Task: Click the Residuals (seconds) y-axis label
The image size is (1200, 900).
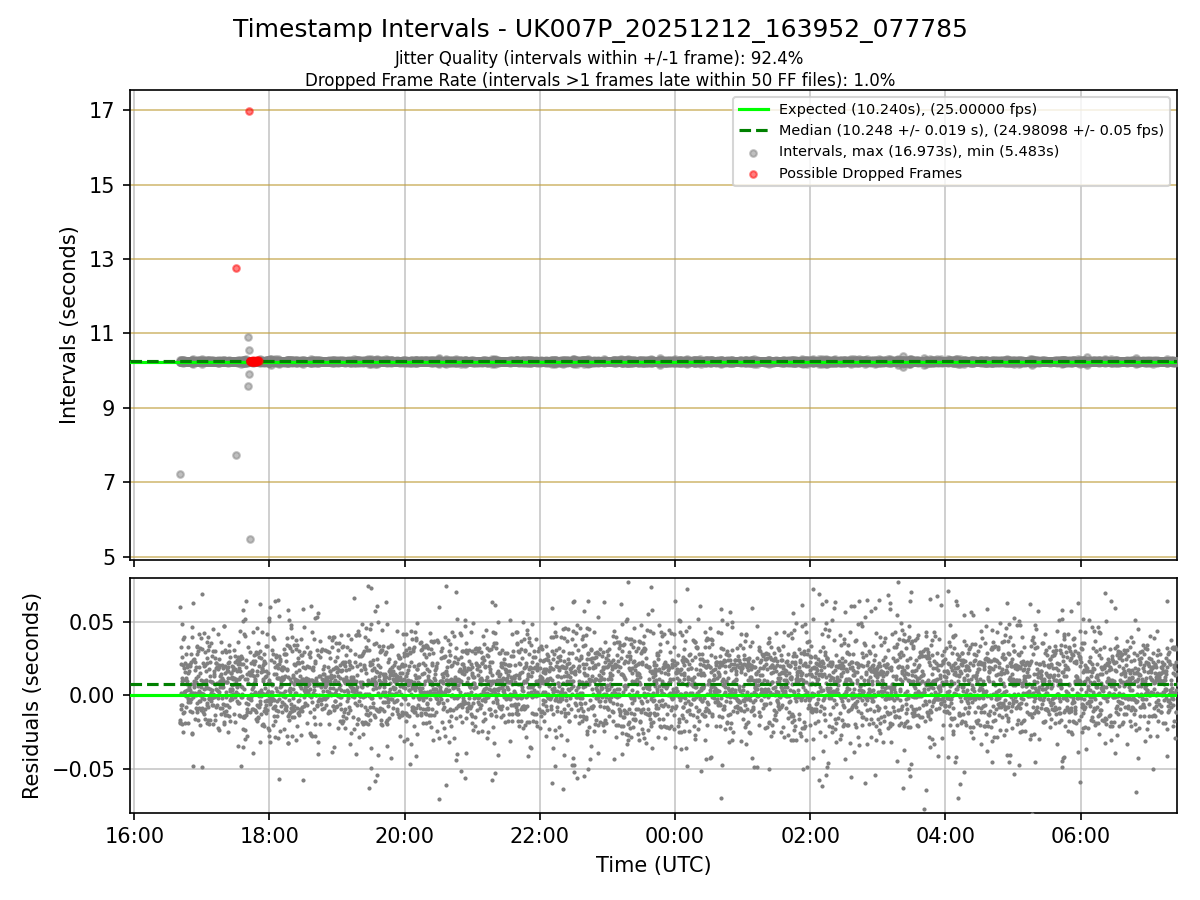Action: pyautogui.click(x=32, y=696)
